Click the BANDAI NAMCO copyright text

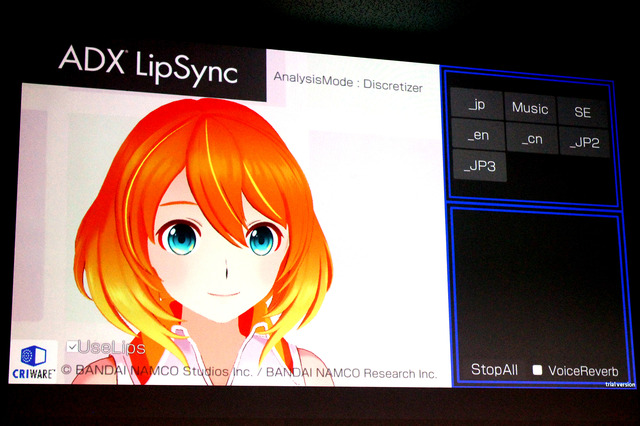(250, 371)
